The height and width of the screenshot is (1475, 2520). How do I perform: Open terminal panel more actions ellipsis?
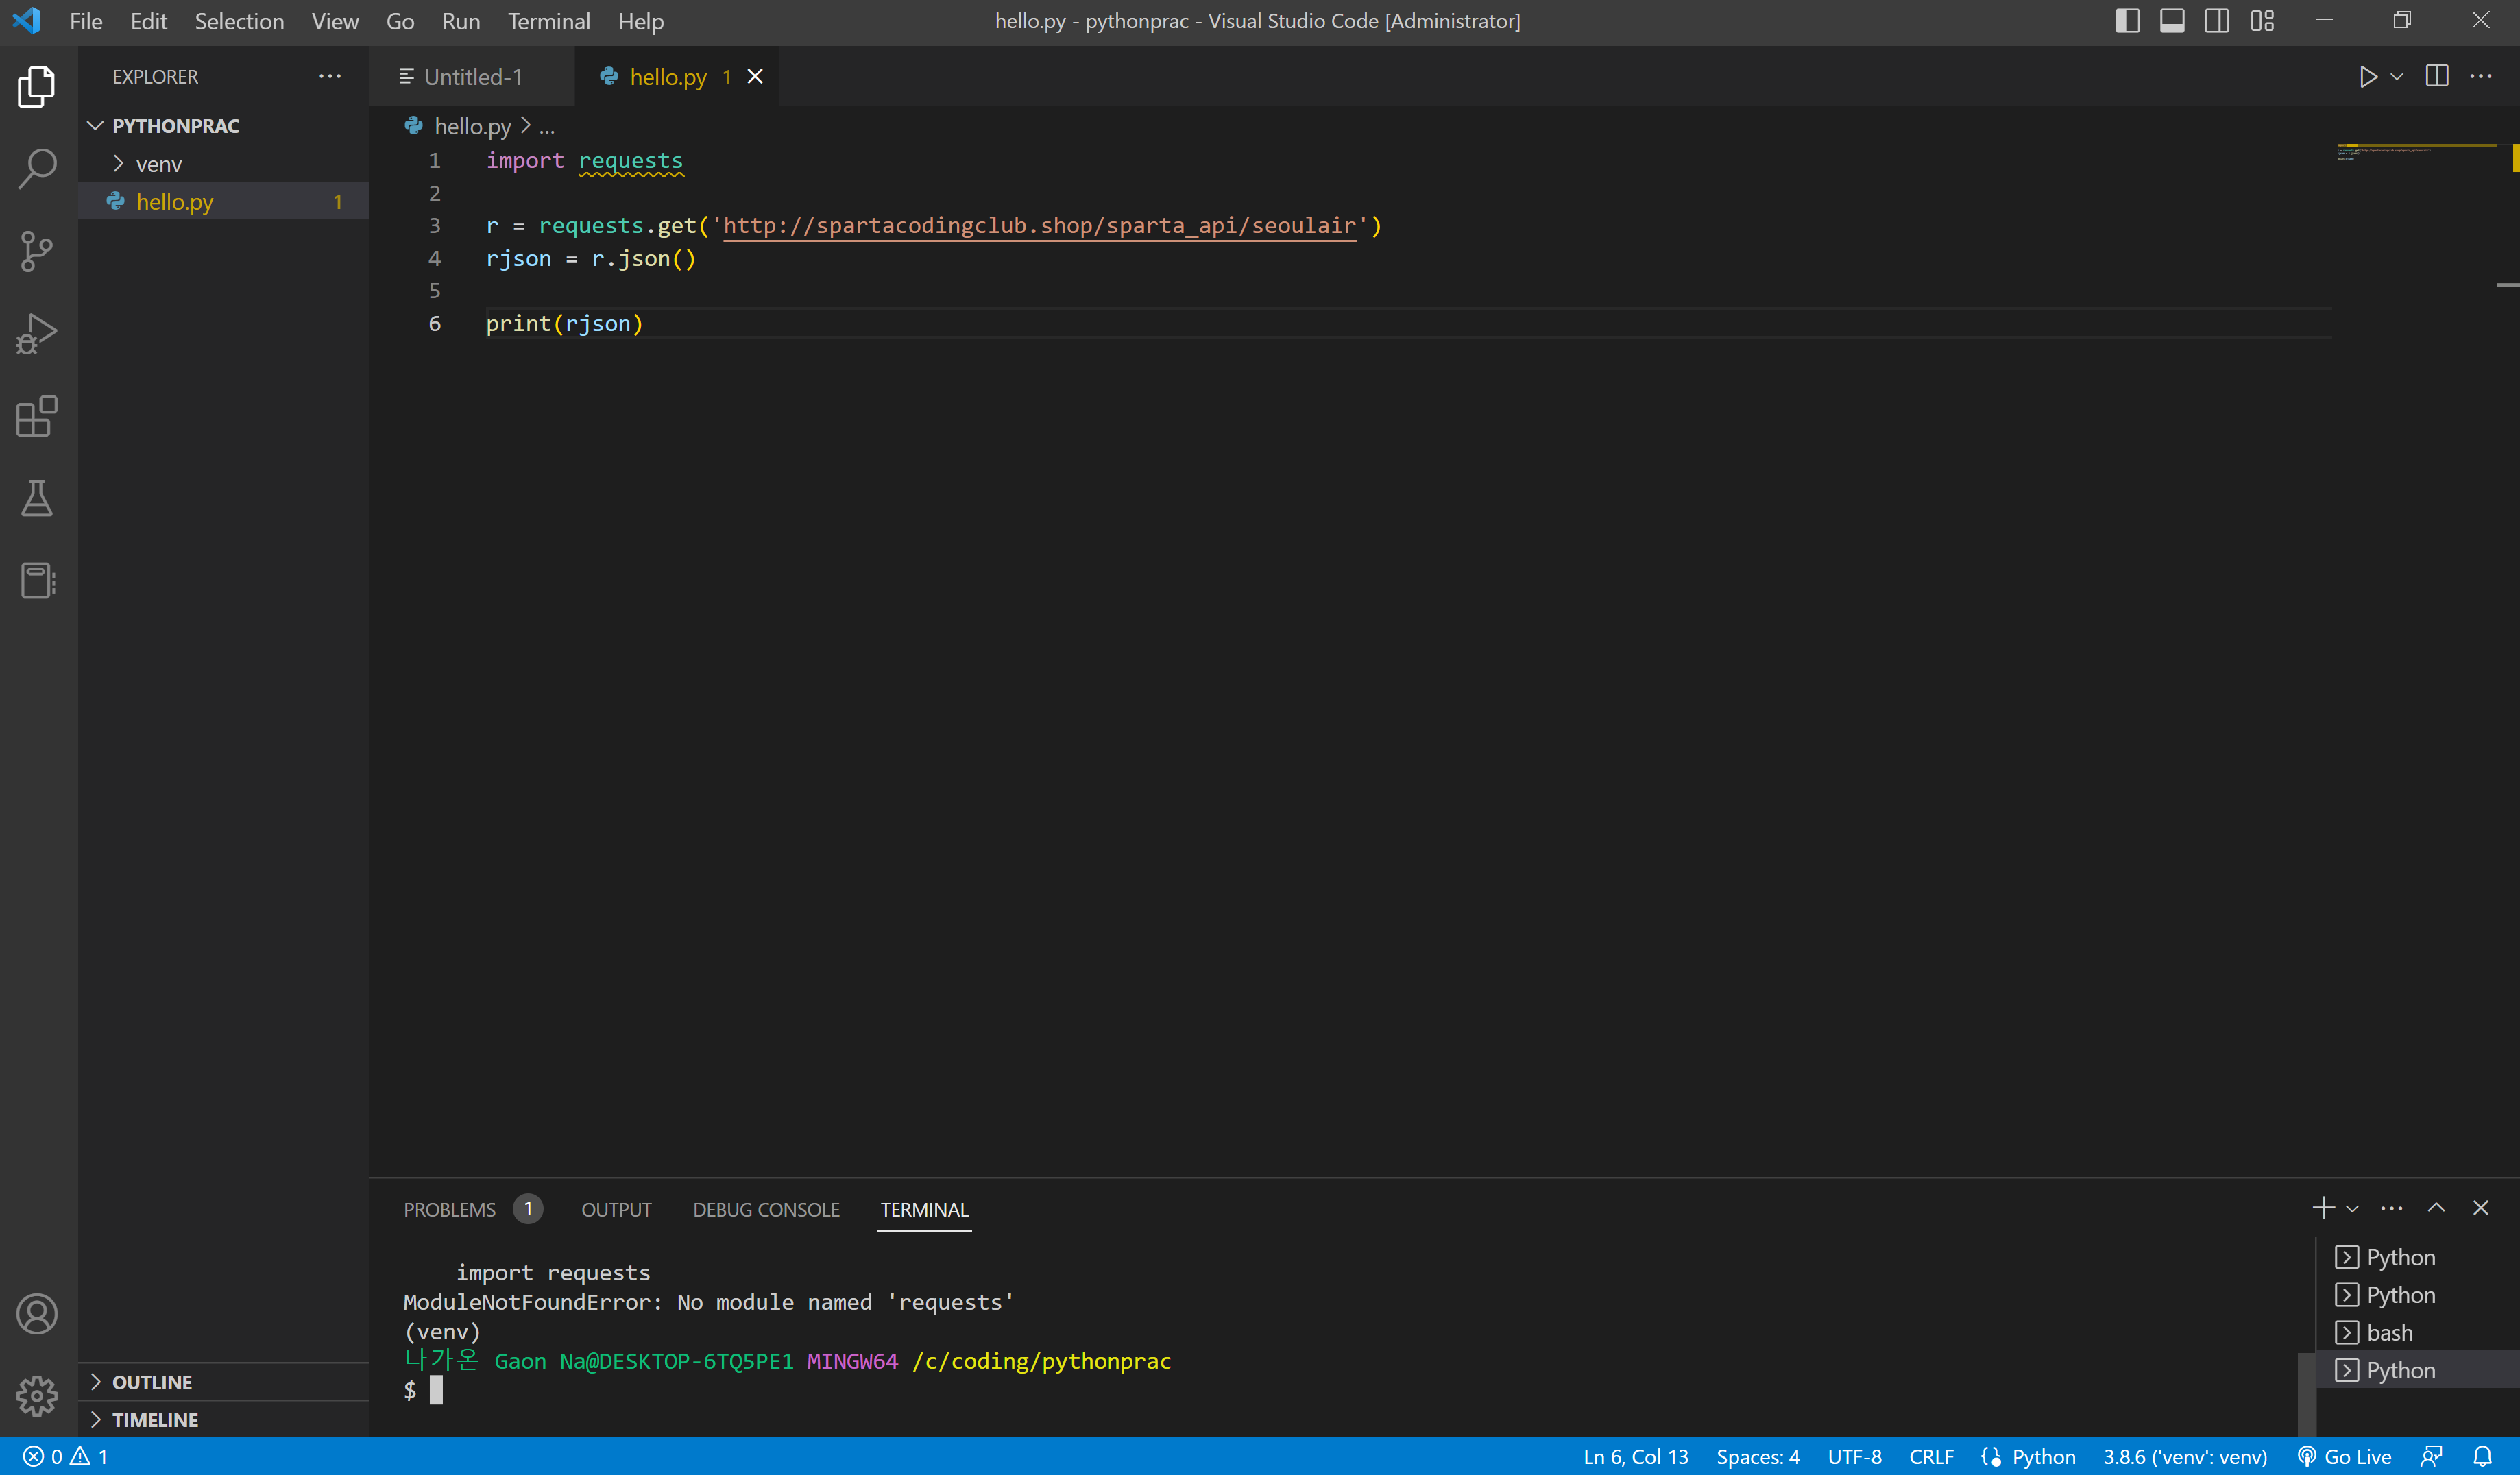tap(2391, 1208)
